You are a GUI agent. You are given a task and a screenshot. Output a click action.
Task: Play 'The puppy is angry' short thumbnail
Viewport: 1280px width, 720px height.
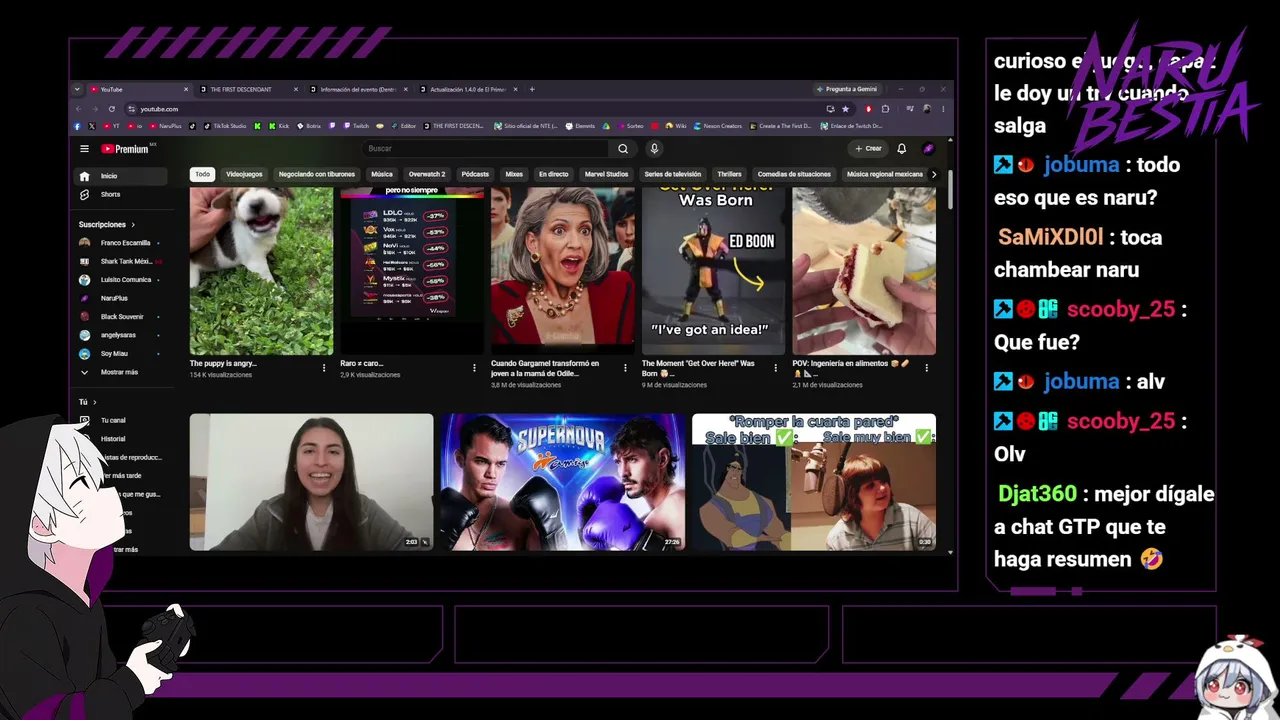(x=261, y=271)
